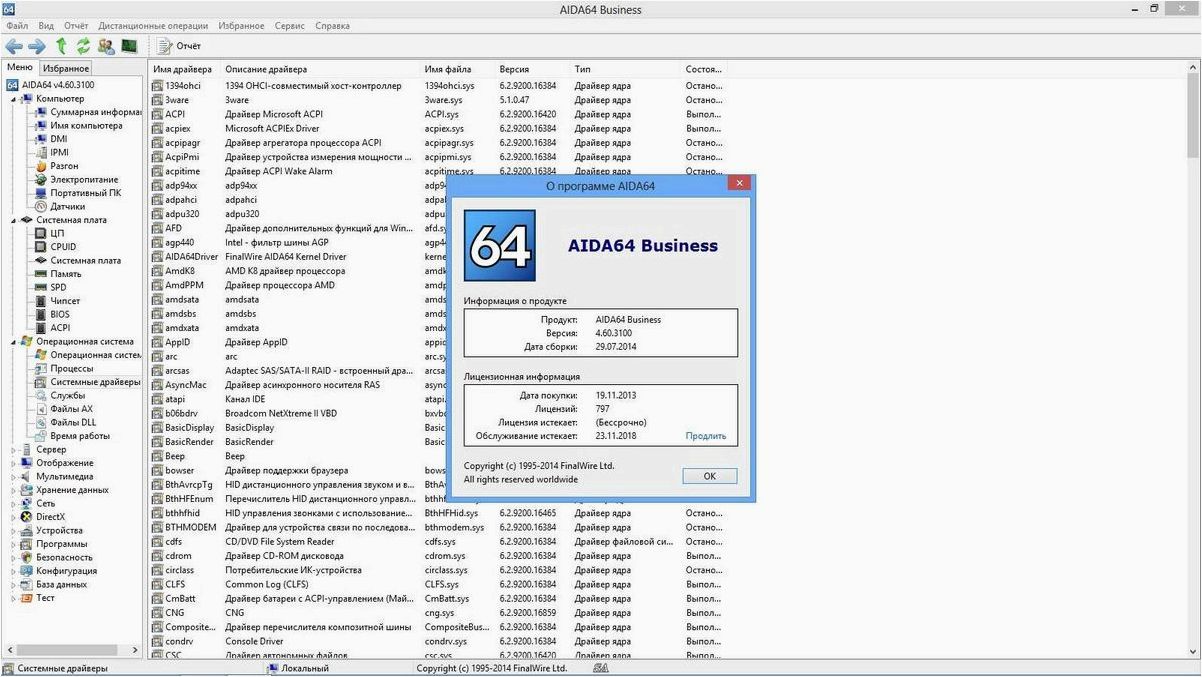Viewport: 1202px width, 677px height.
Task: Open the Справка menu
Action: point(332,25)
